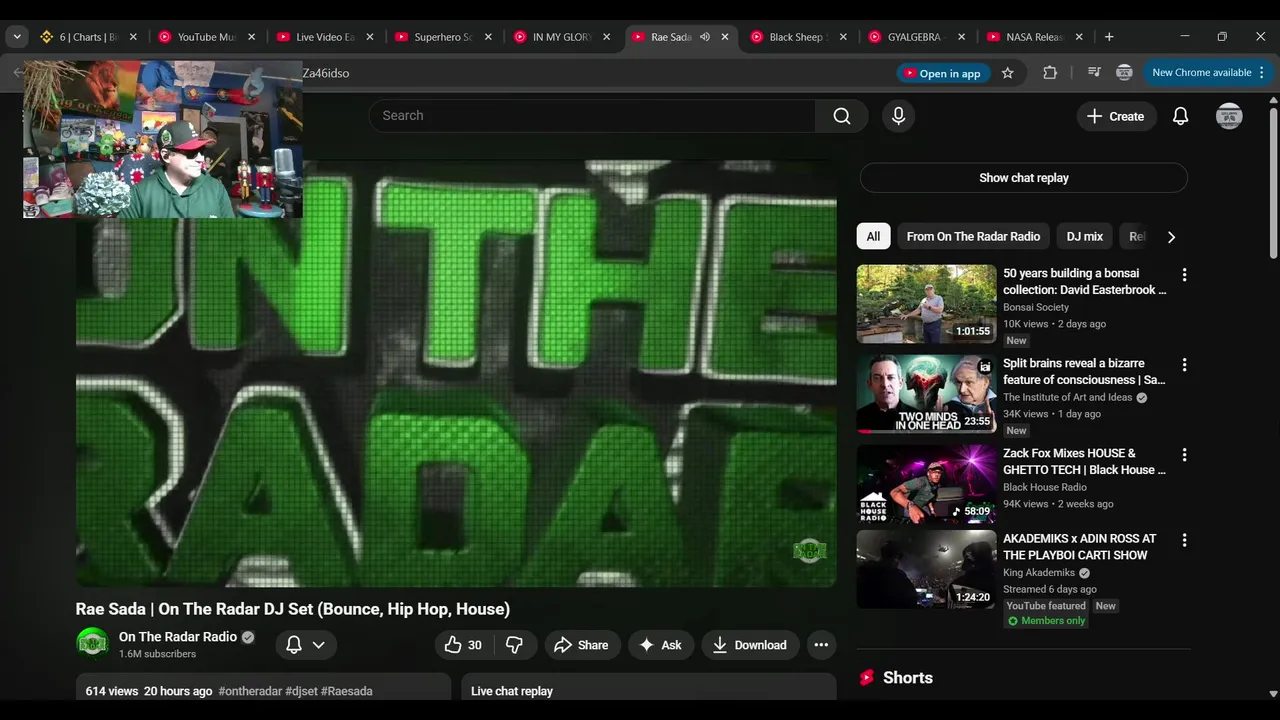
Task: Open Chrome update menu three dots
Action: (1261, 73)
